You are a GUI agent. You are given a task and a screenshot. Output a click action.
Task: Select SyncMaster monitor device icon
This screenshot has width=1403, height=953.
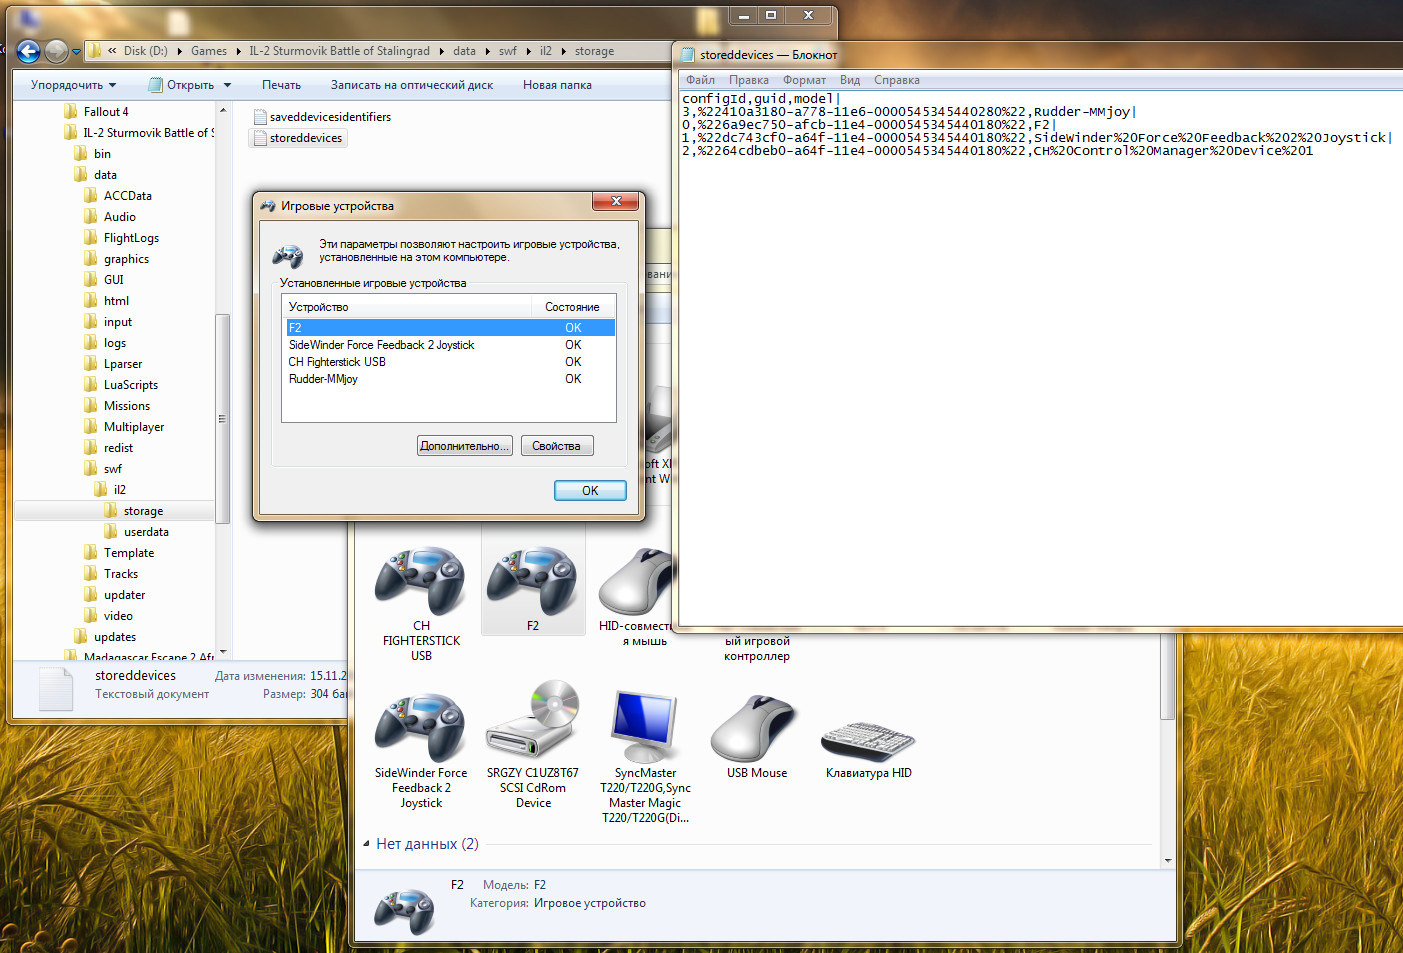point(645,757)
